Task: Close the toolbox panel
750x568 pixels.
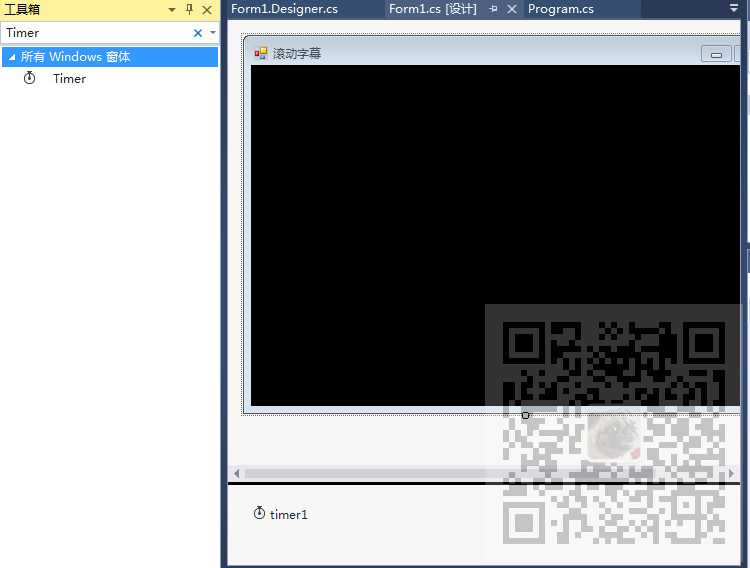Action: 207,10
